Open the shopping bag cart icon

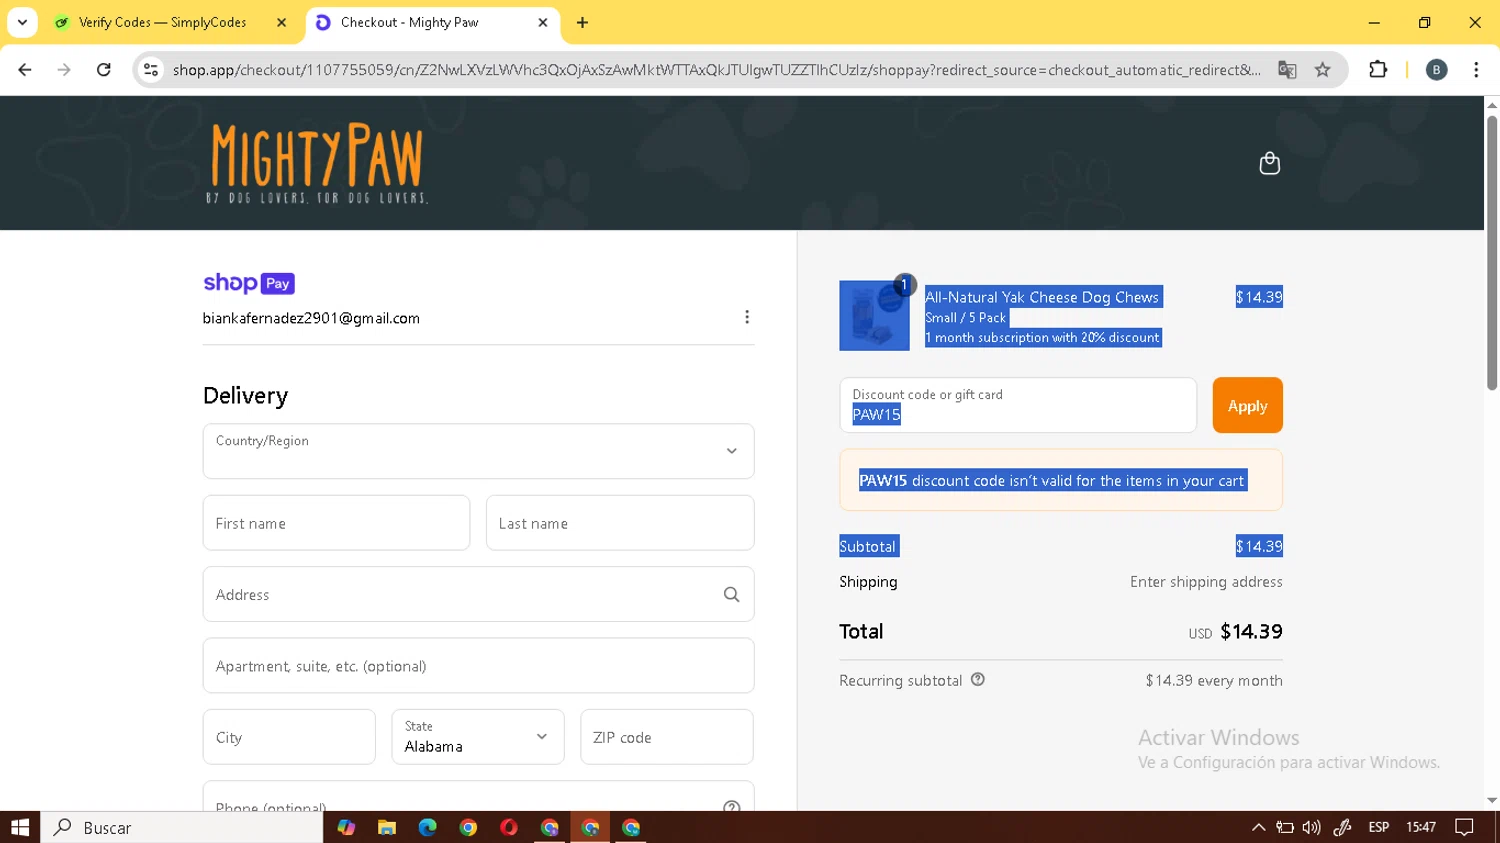coord(1269,163)
